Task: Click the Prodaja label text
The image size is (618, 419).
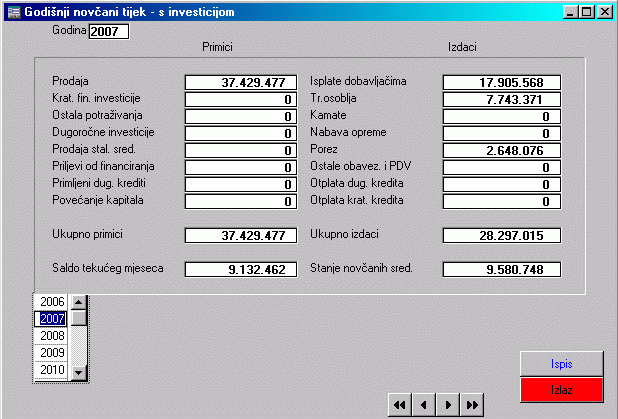Action: [70, 81]
